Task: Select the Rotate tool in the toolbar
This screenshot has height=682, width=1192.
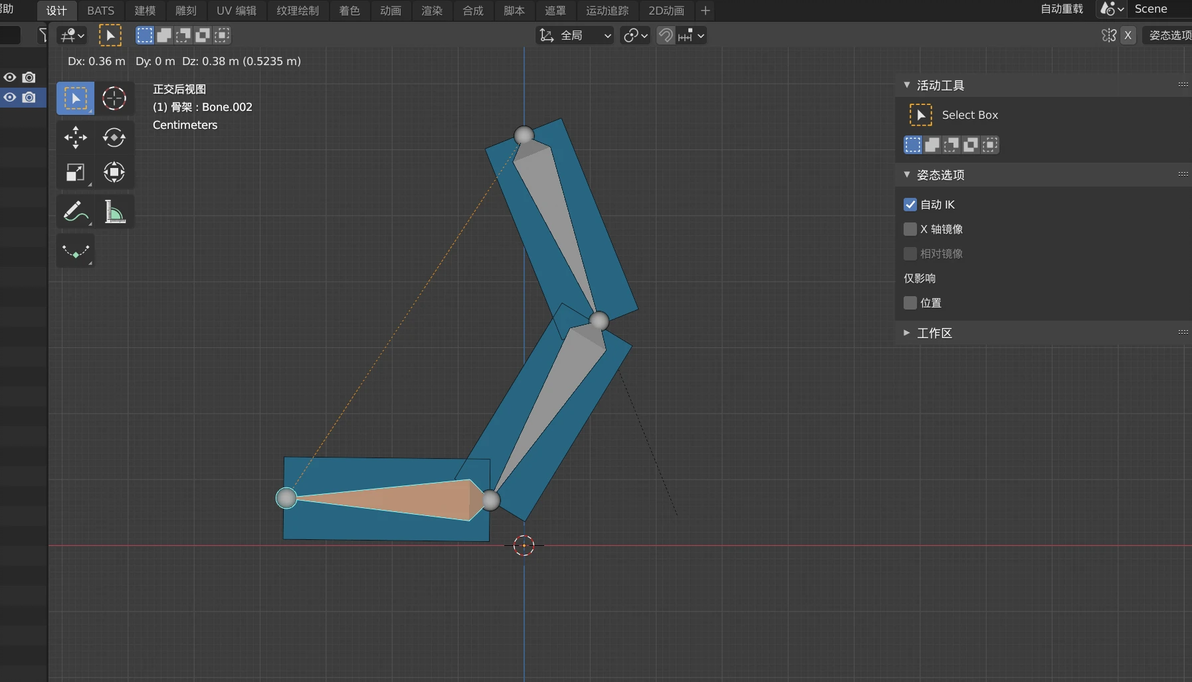Action: tap(114, 138)
